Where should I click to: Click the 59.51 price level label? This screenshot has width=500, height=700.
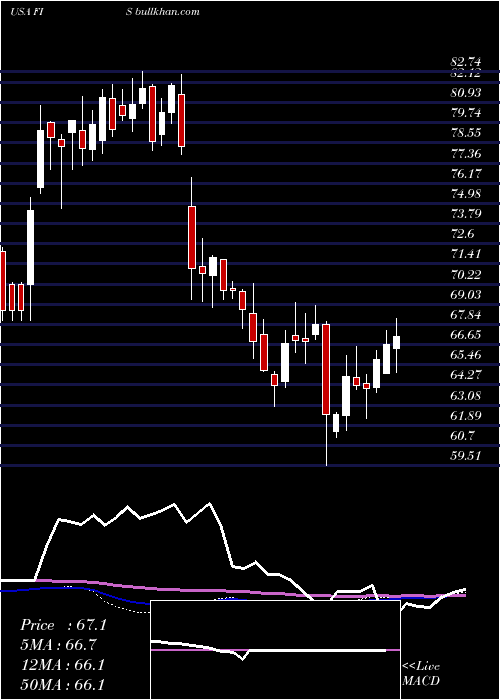click(x=466, y=456)
